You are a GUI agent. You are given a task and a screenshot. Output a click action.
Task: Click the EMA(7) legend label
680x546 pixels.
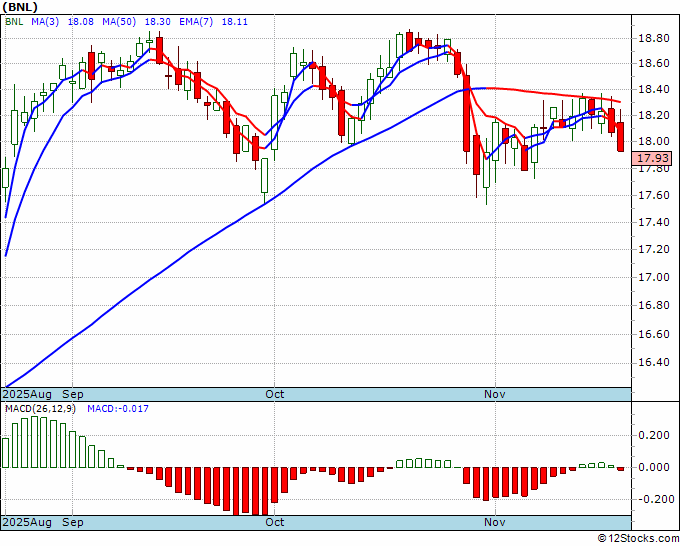pyautogui.click(x=196, y=22)
